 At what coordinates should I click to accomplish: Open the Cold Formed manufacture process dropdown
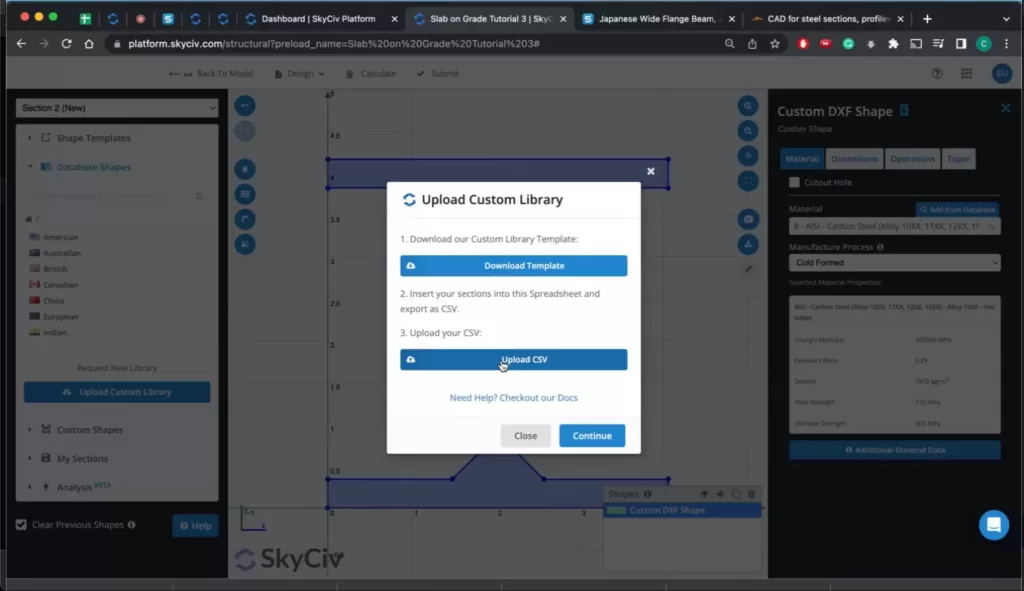click(x=894, y=263)
